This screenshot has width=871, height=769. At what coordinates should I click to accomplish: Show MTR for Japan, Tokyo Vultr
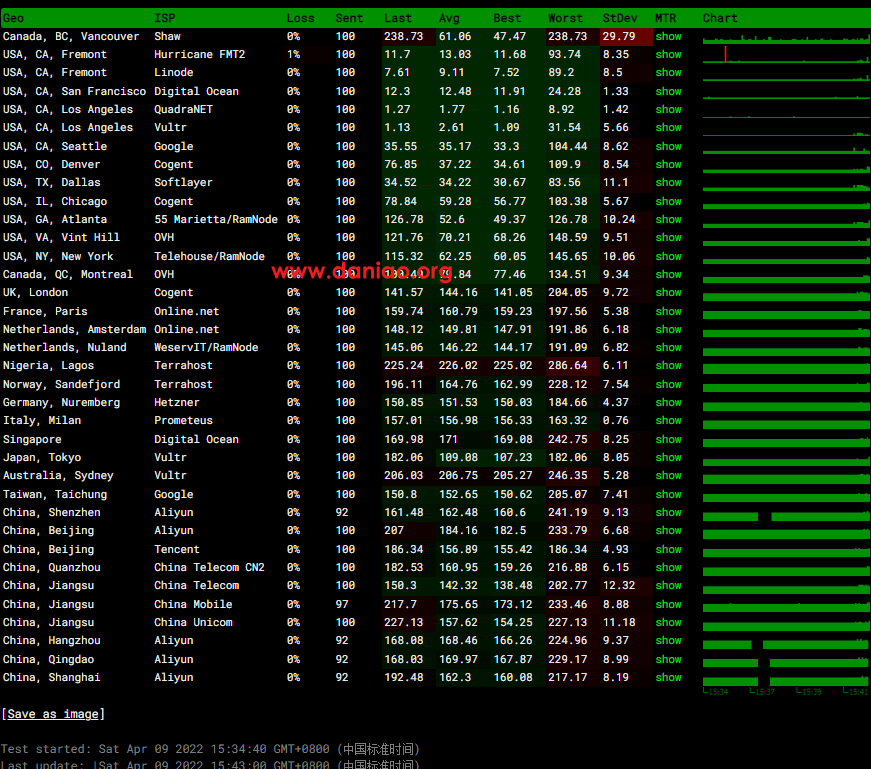(668, 458)
